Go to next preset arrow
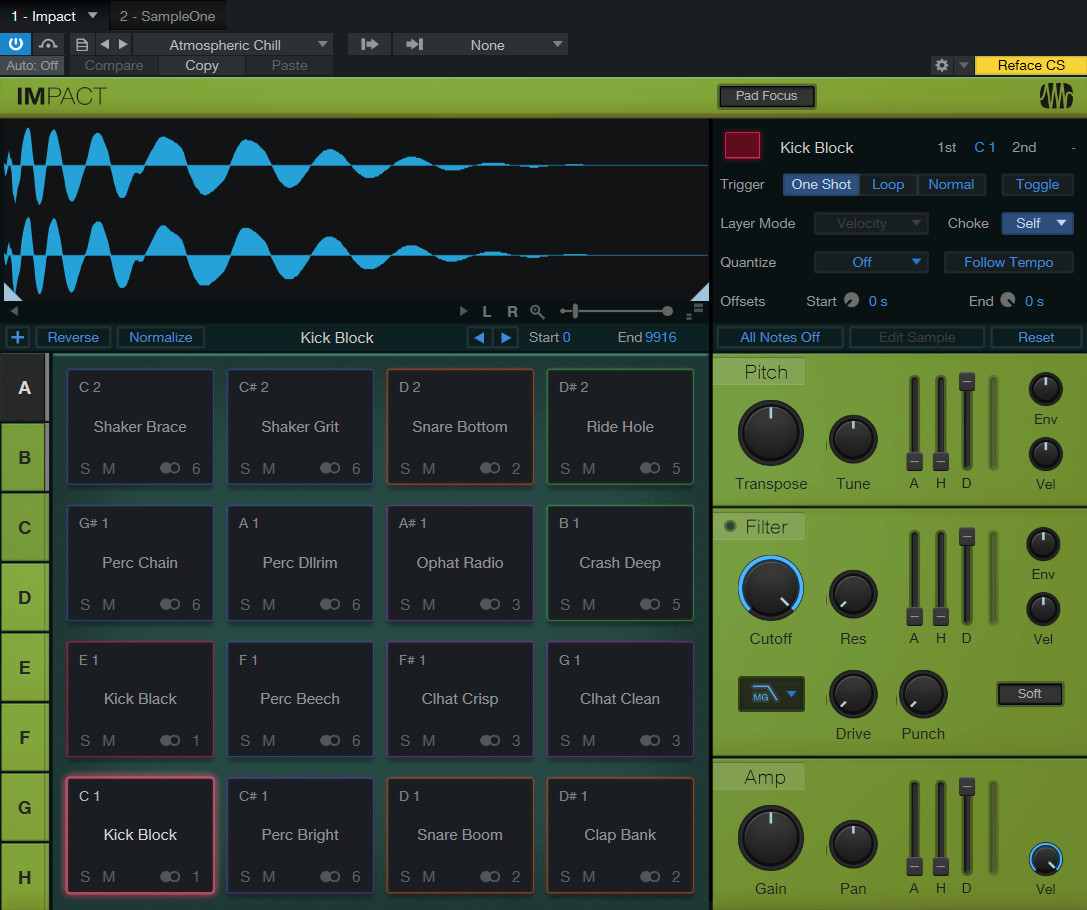The image size is (1087, 910). click(123, 44)
